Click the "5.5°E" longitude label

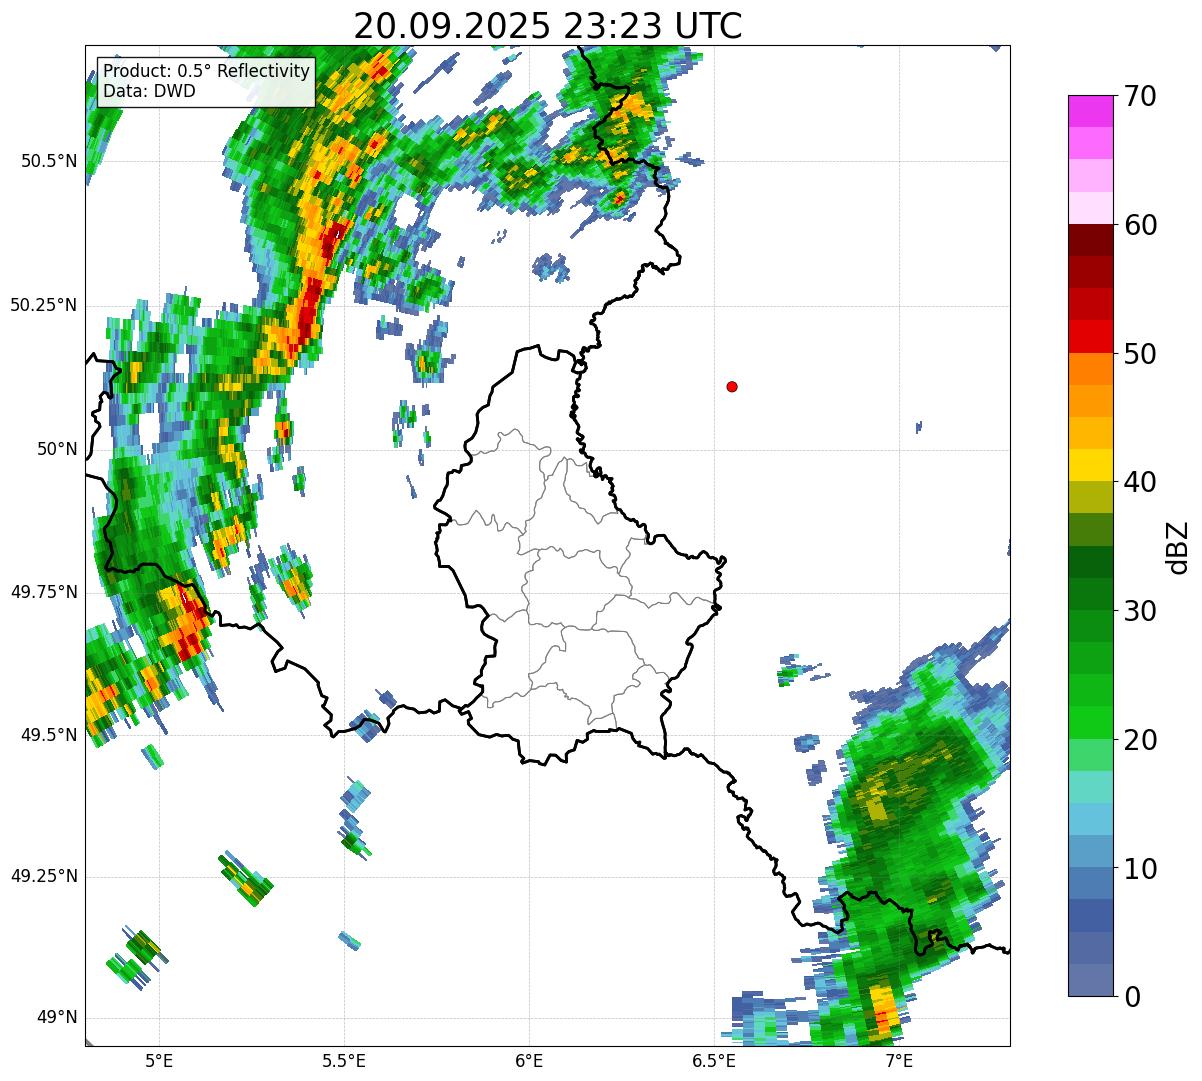(345, 1061)
